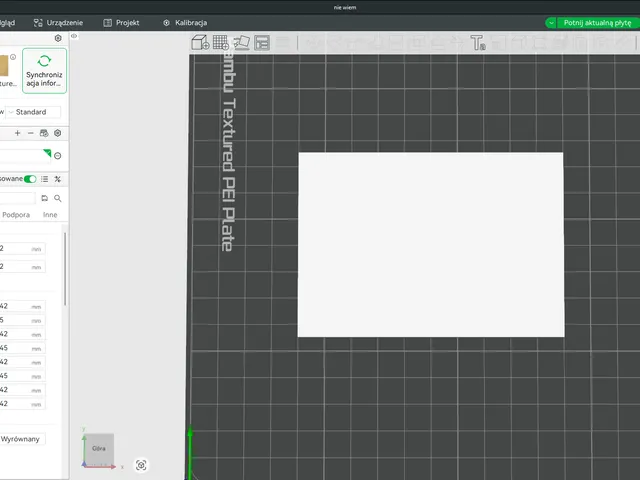Click the textured plate type thumbnail
Viewport: 640px width, 480px height.
click(x=4, y=66)
